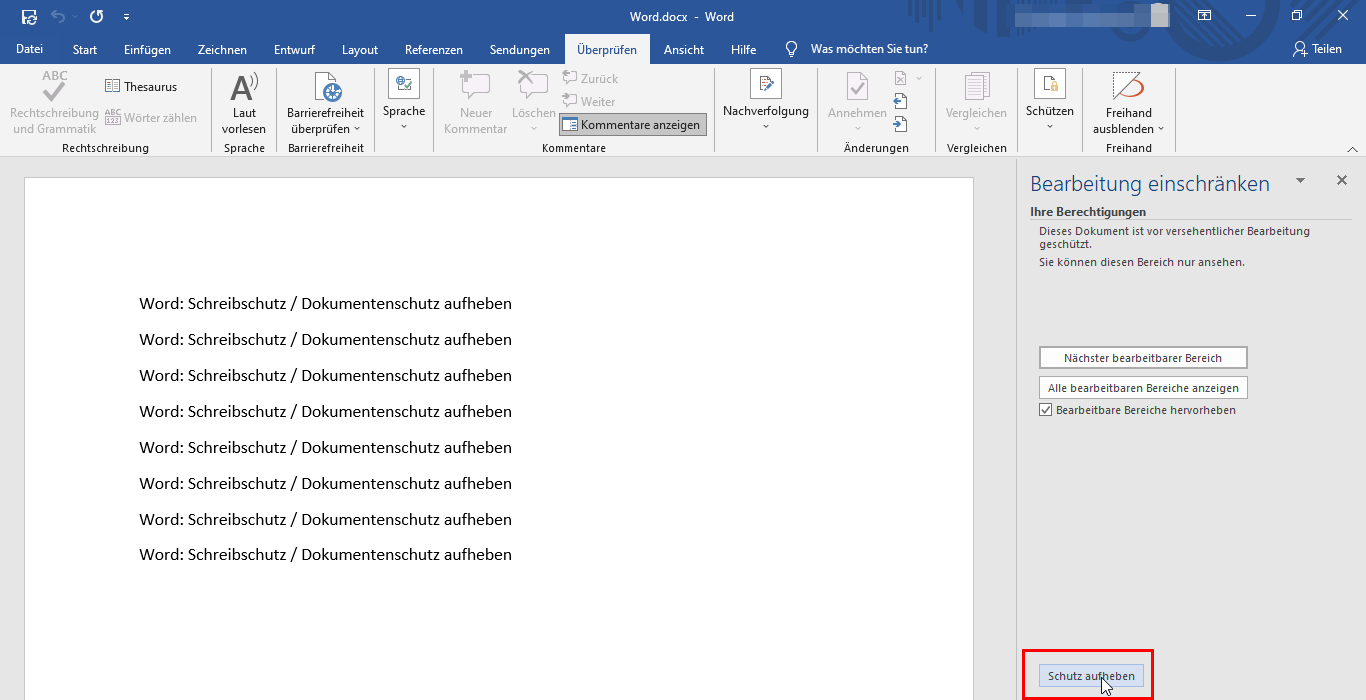Open the Hilfe ribbon tab
Viewport: 1366px width, 700px height.
click(x=743, y=49)
